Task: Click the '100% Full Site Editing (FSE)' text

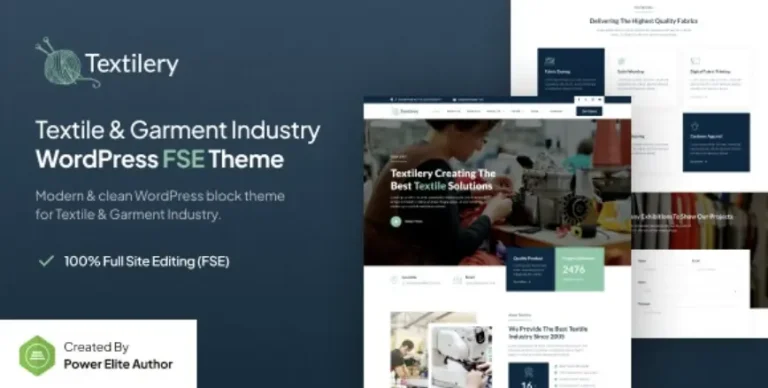Action: (146, 262)
